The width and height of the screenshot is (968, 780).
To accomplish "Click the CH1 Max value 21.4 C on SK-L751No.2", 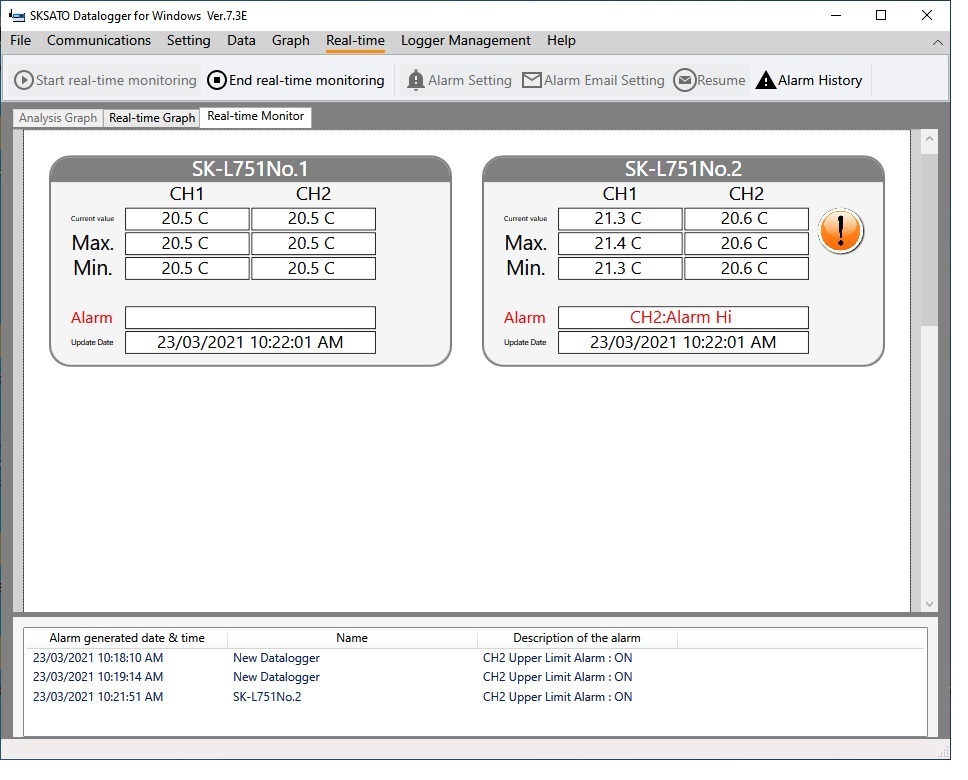I will pyautogui.click(x=620, y=243).
